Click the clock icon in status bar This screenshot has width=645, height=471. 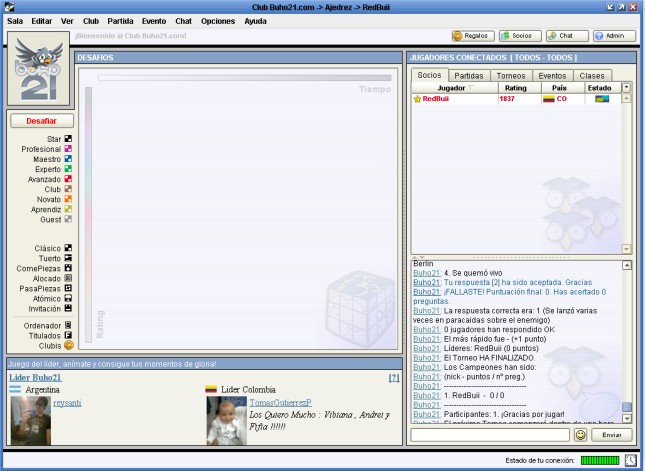[631, 460]
